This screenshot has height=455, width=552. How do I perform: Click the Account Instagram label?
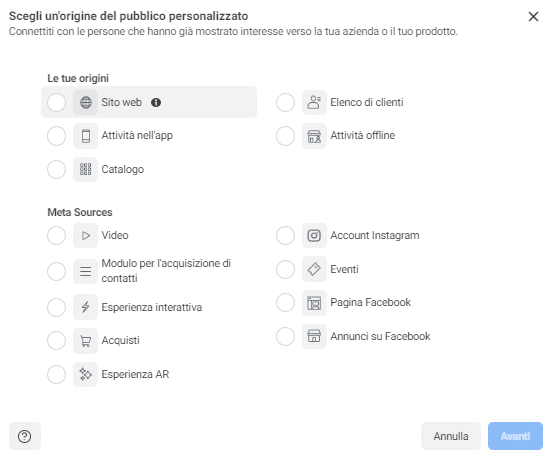point(375,236)
